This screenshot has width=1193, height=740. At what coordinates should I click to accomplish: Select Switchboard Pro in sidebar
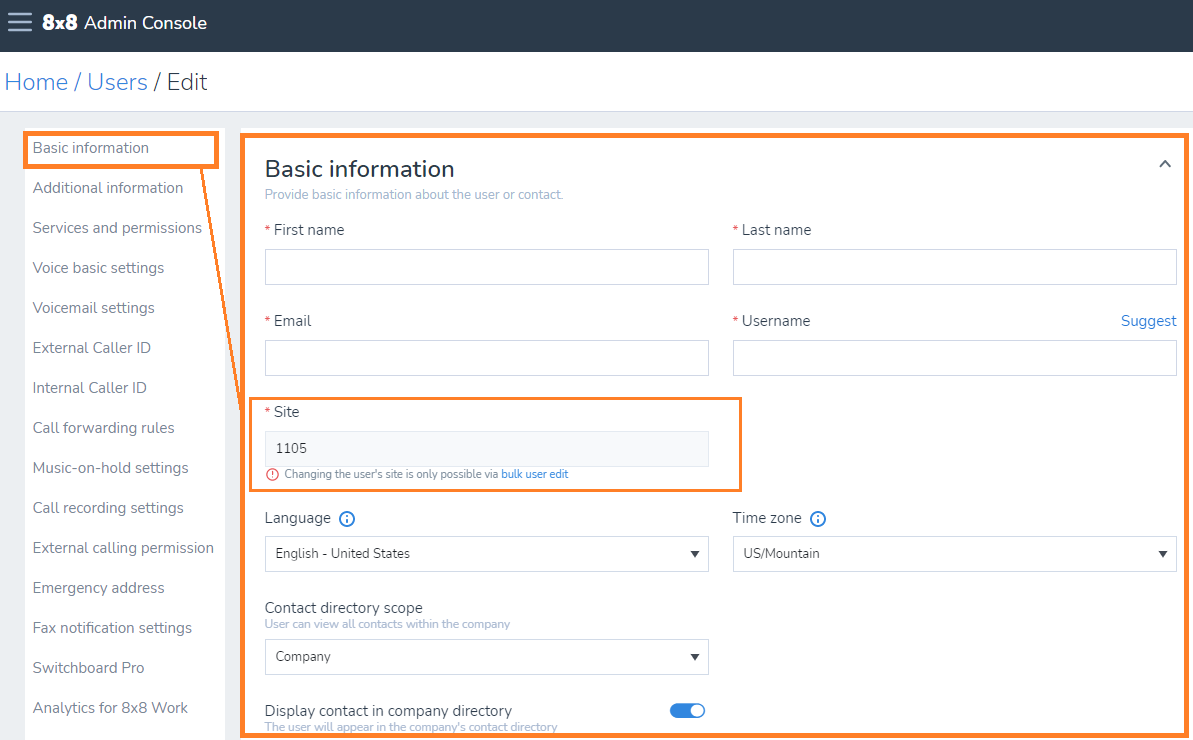(88, 668)
